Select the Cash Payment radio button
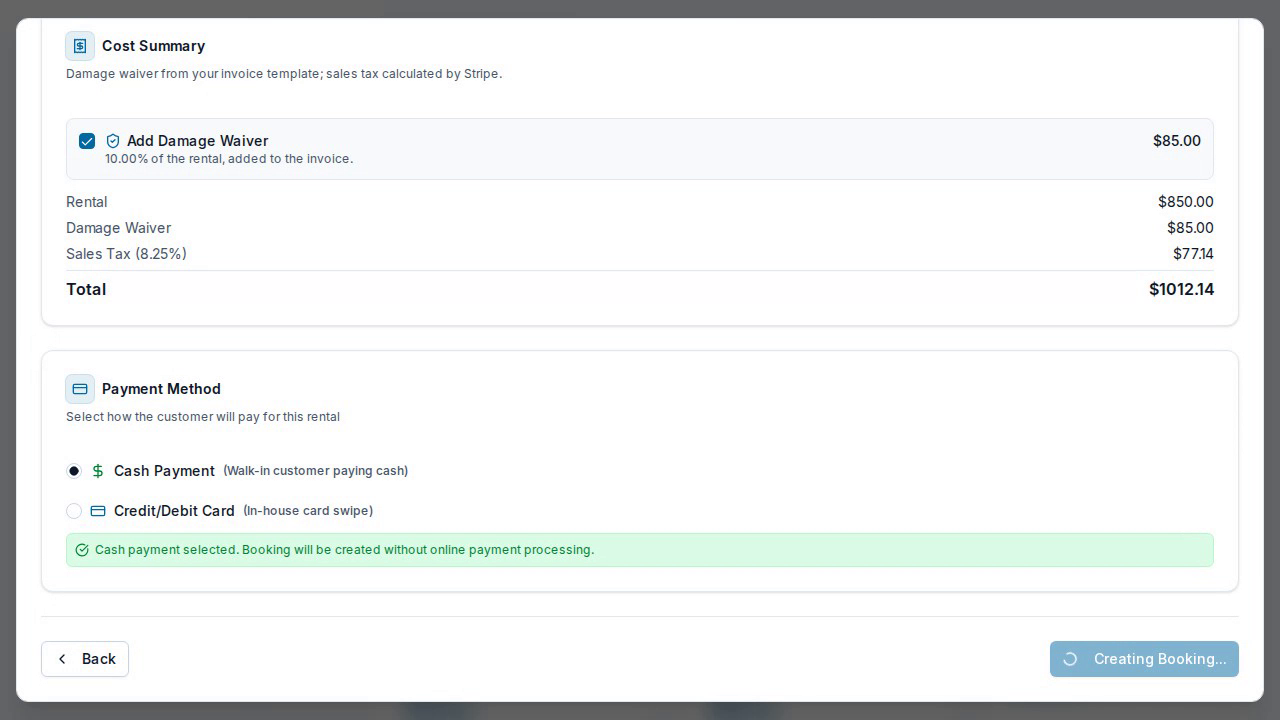The height and width of the screenshot is (720, 1280). tap(74, 471)
